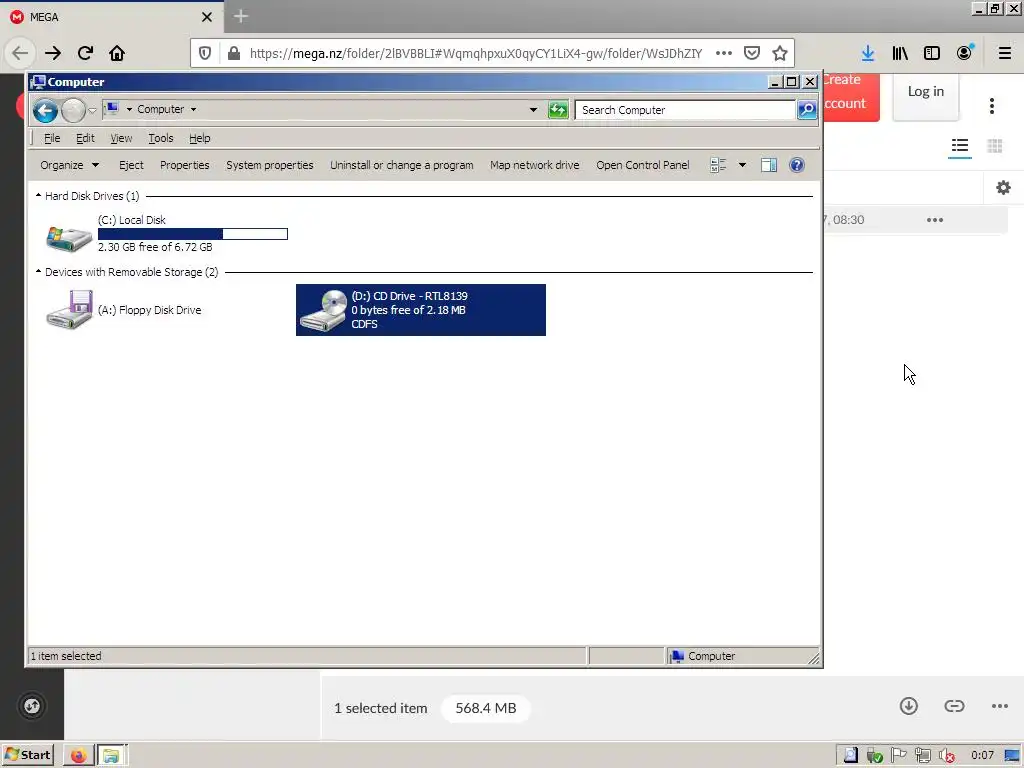Click the padlock site info icon

[233, 53]
